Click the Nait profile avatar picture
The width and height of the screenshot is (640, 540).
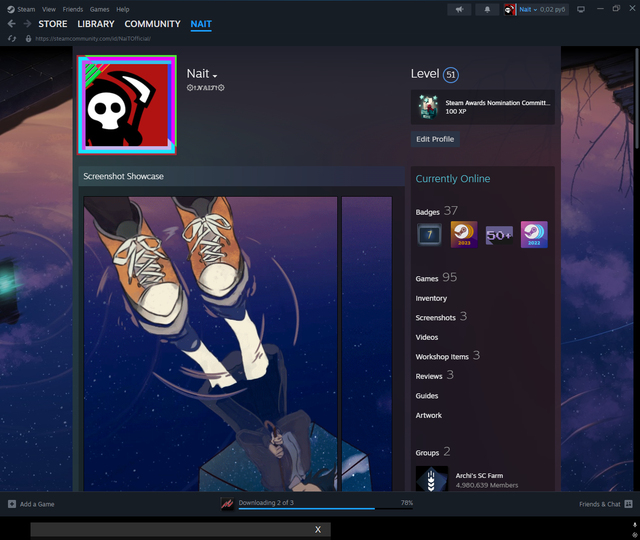[127, 105]
